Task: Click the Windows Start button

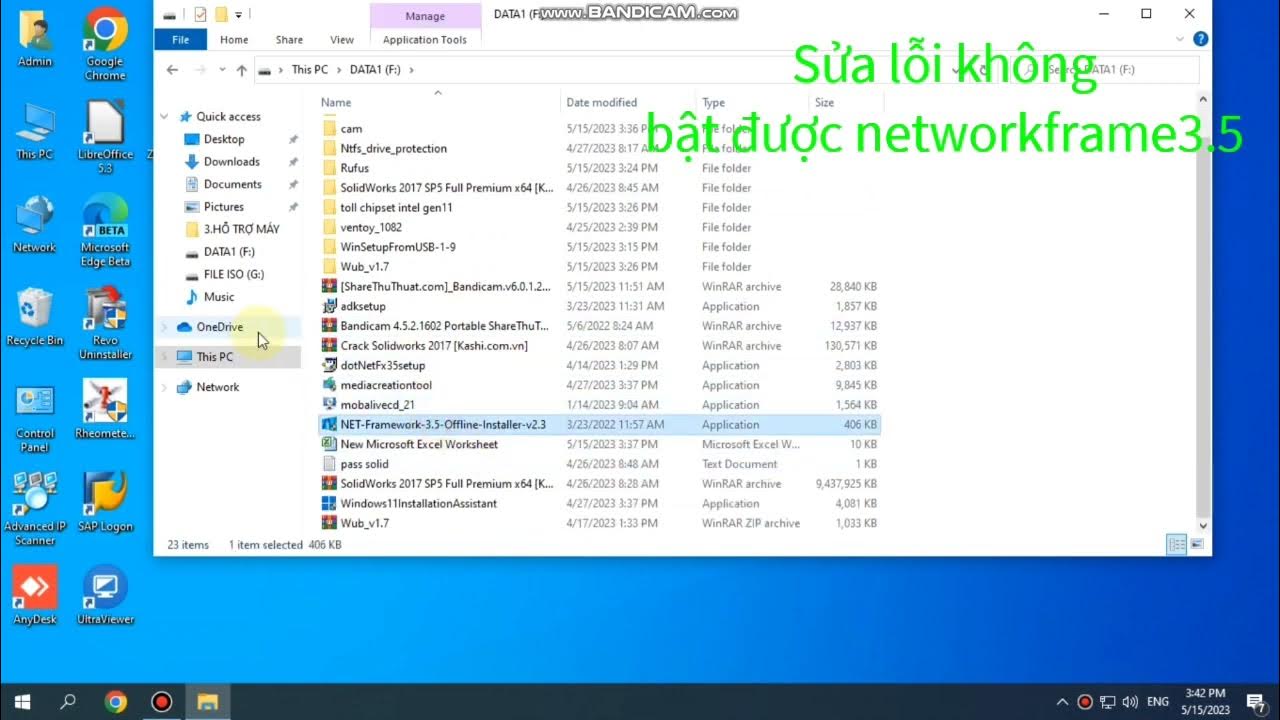Action: pos(21,701)
